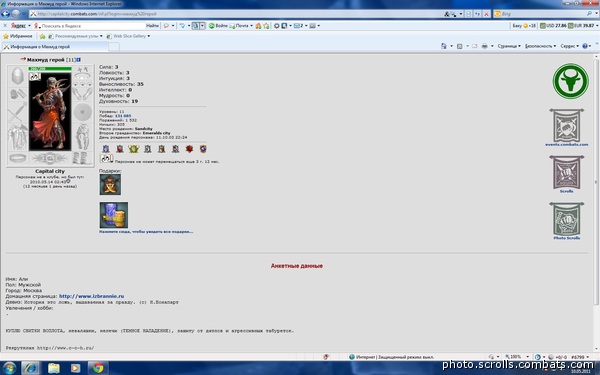
Task: Click the Bing search magnifier icon
Action: coord(590,14)
